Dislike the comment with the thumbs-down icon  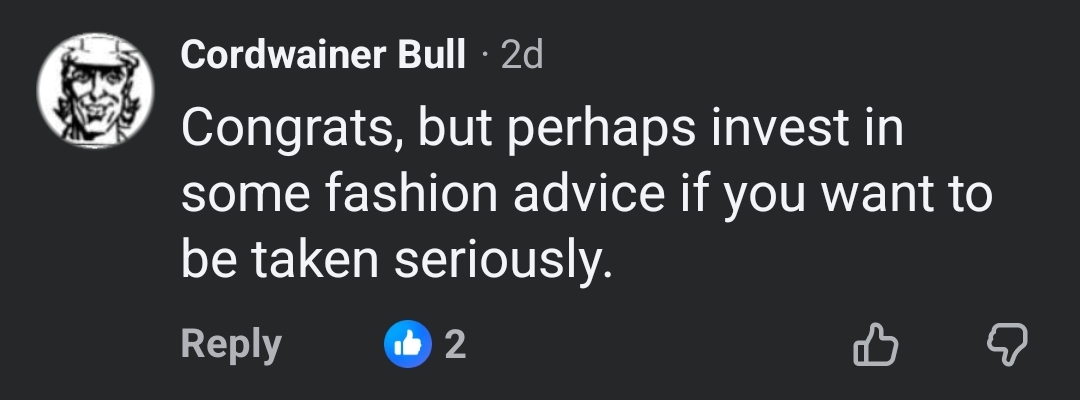click(1007, 345)
